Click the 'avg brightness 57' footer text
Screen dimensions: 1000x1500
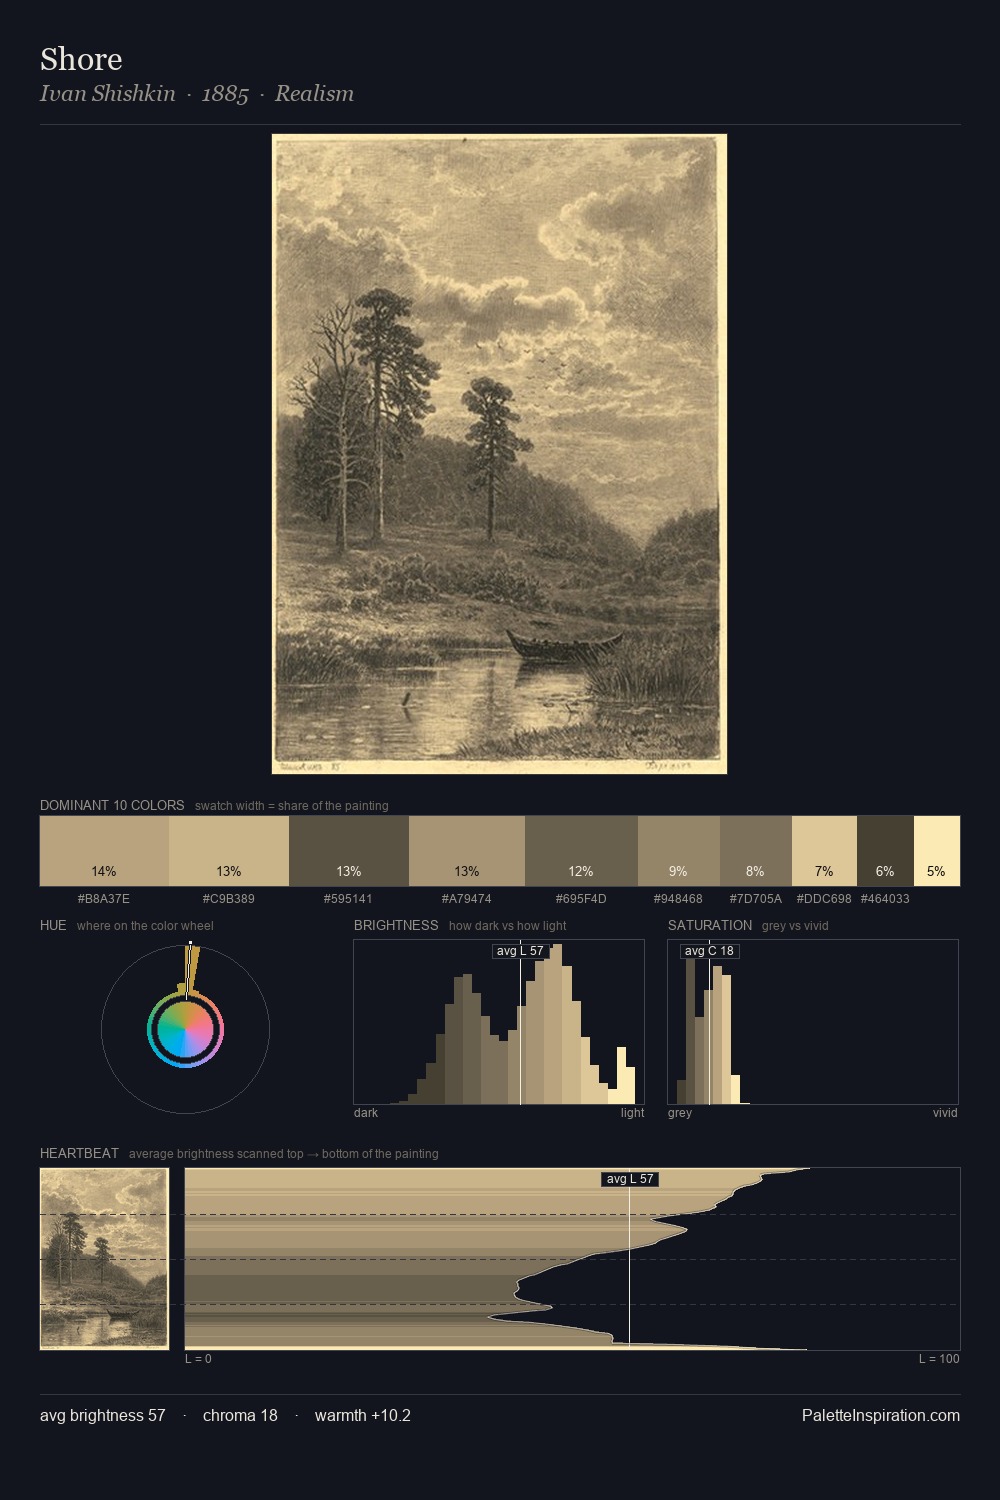point(103,1415)
